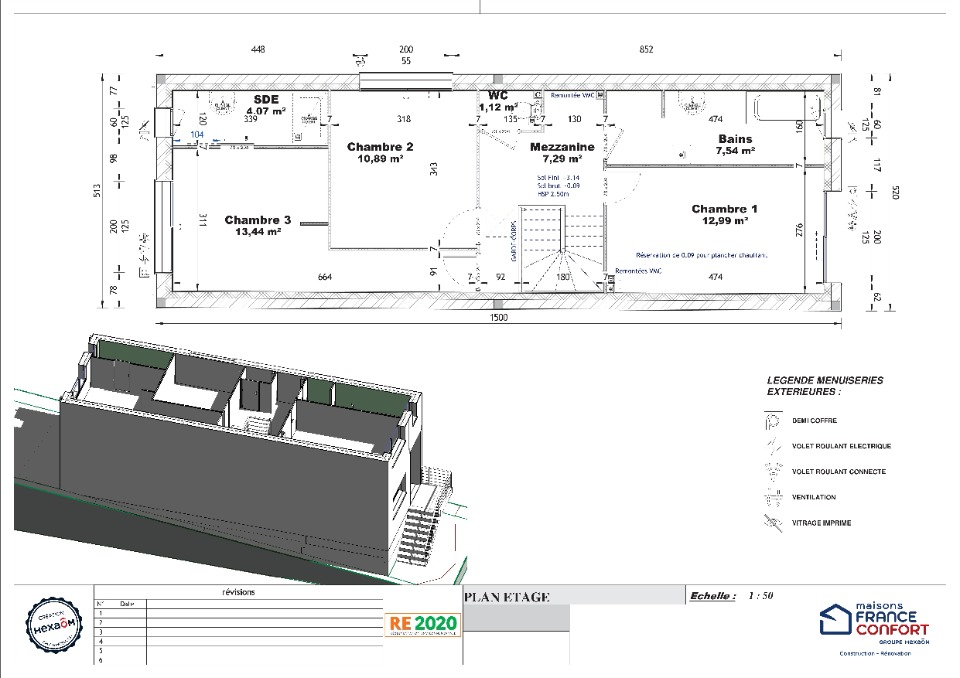Select the Vitrage Imprime legend icon

772,522
